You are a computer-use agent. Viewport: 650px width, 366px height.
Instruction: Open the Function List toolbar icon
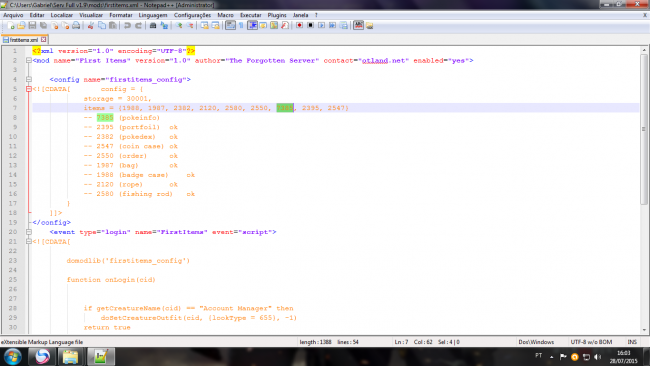coord(285,26)
